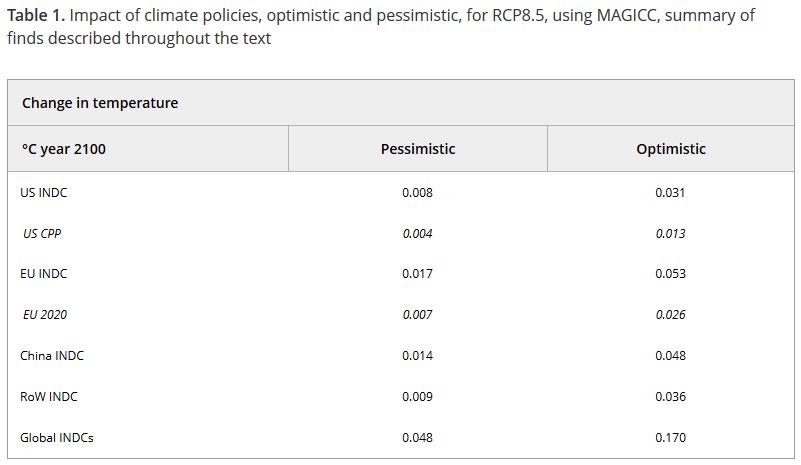
Task: Click the Table 1 caption text
Action: pos(380,27)
